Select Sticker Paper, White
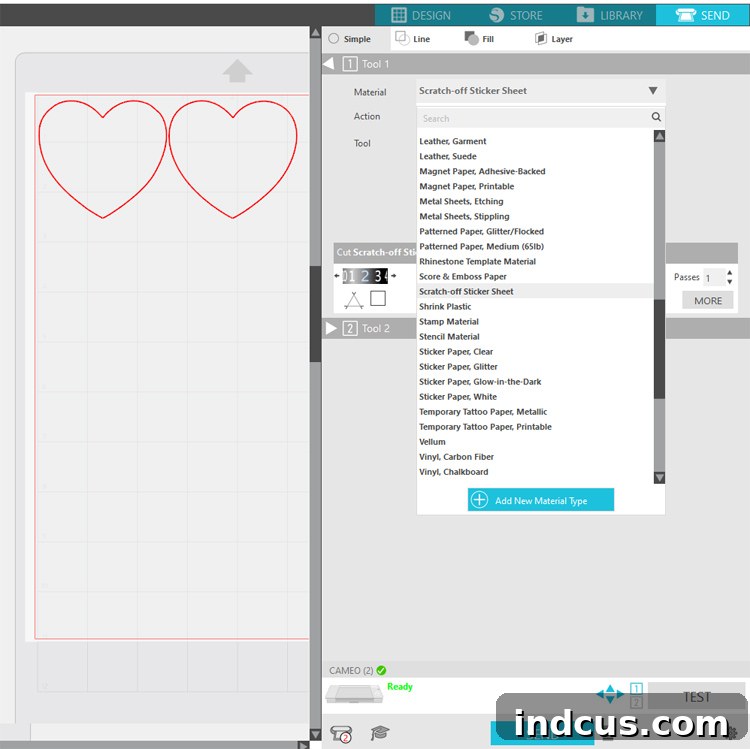Image resolution: width=750 pixels, height=749 pixels. tap(458, 397)
